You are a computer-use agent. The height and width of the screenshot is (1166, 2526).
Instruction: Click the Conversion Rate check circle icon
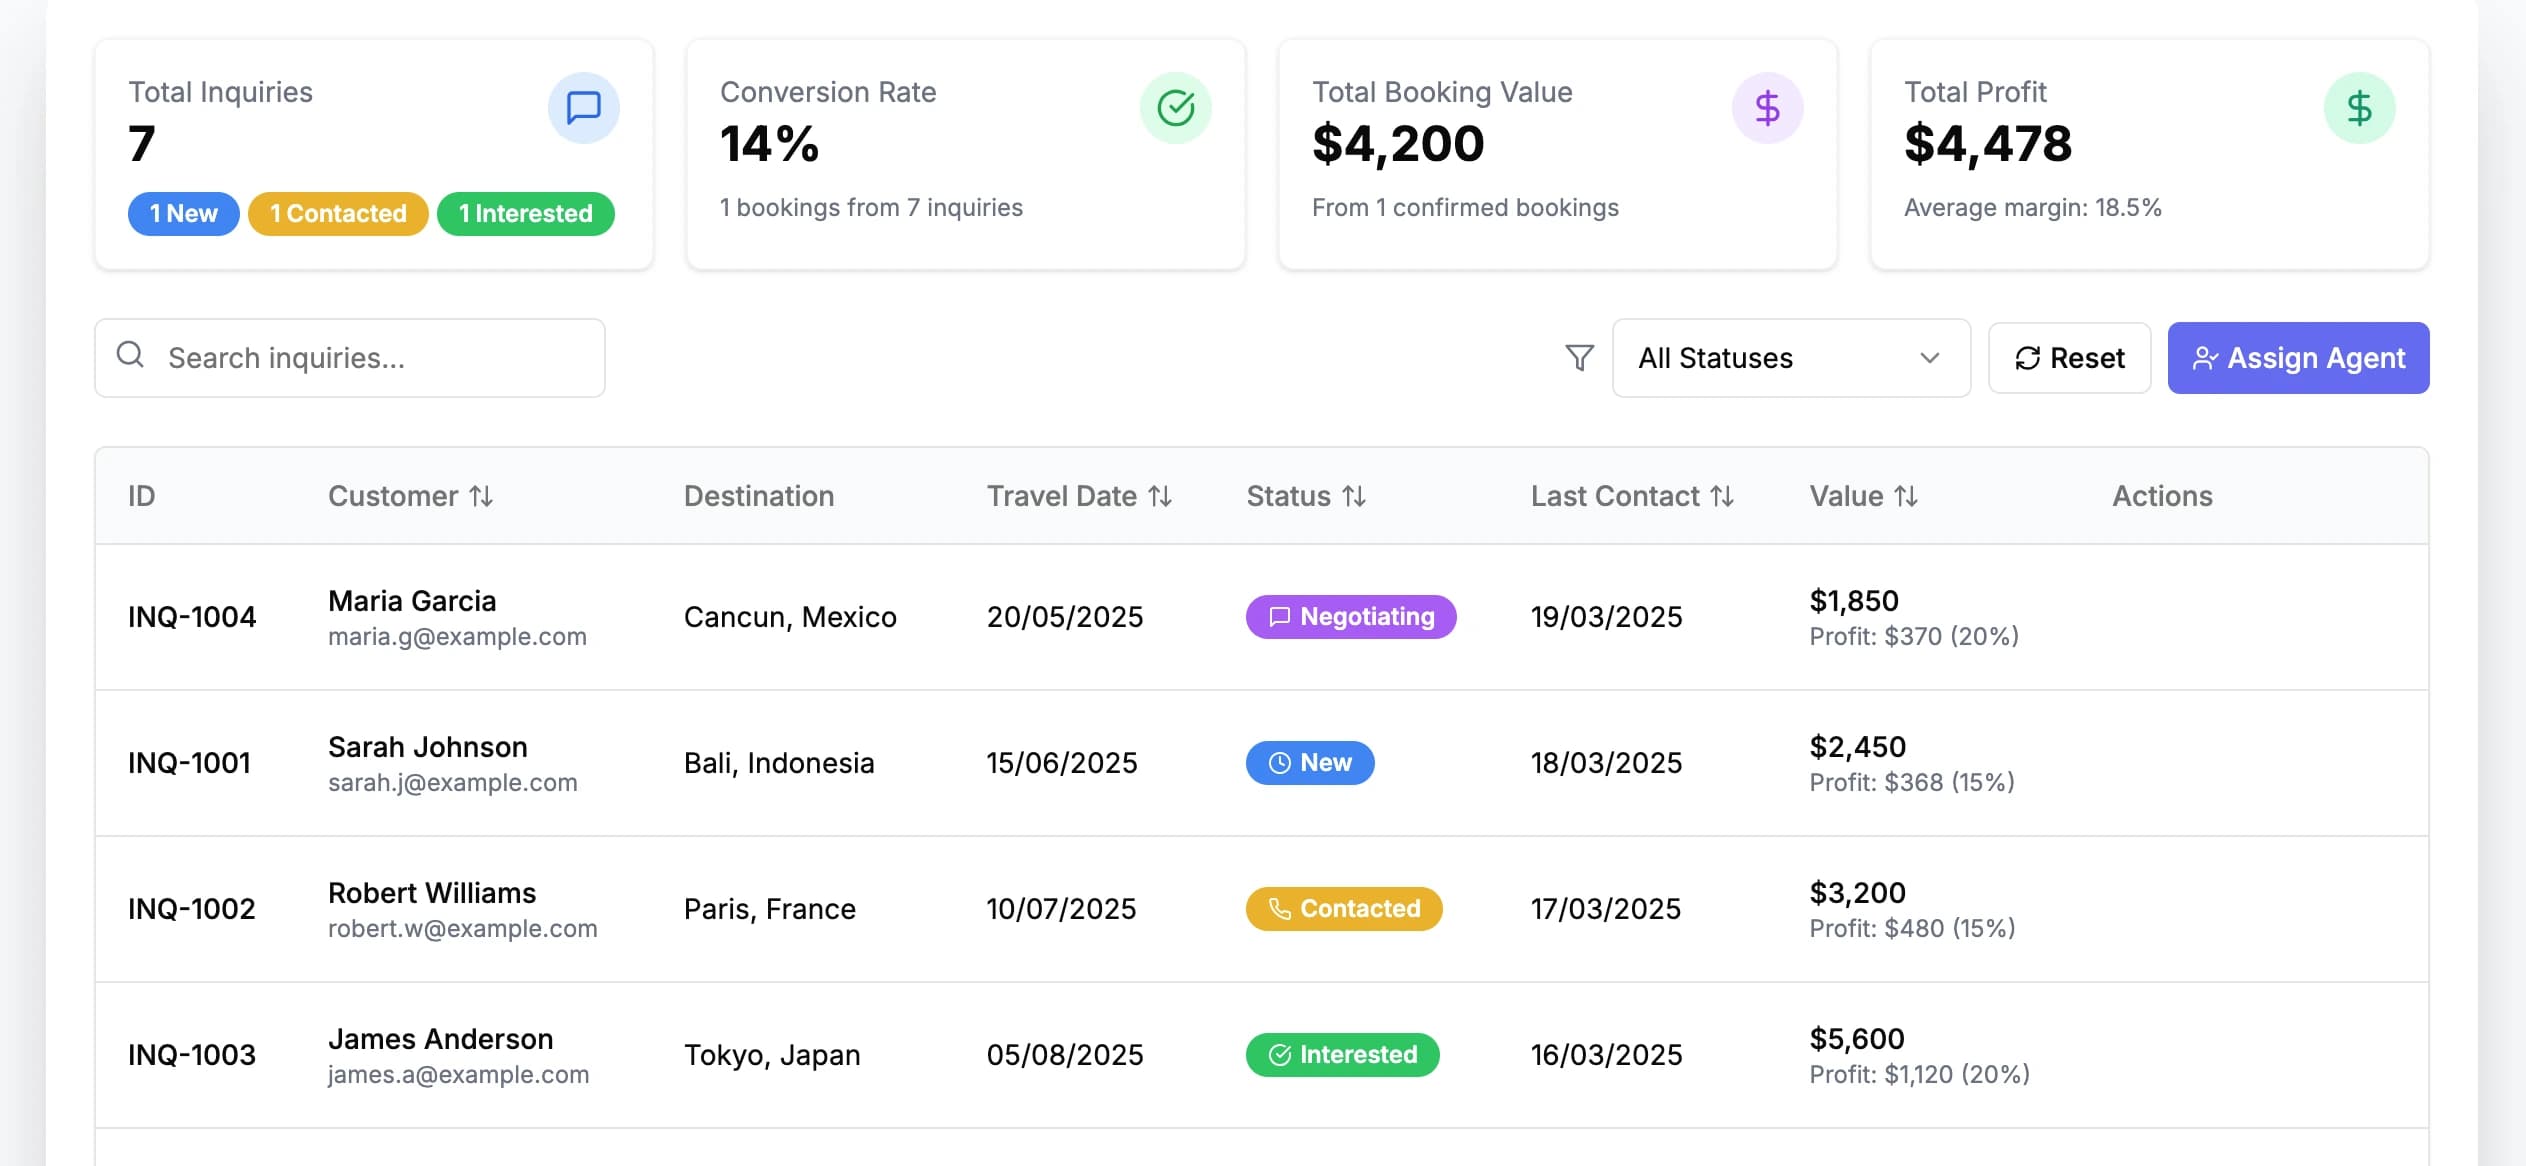1176,107
